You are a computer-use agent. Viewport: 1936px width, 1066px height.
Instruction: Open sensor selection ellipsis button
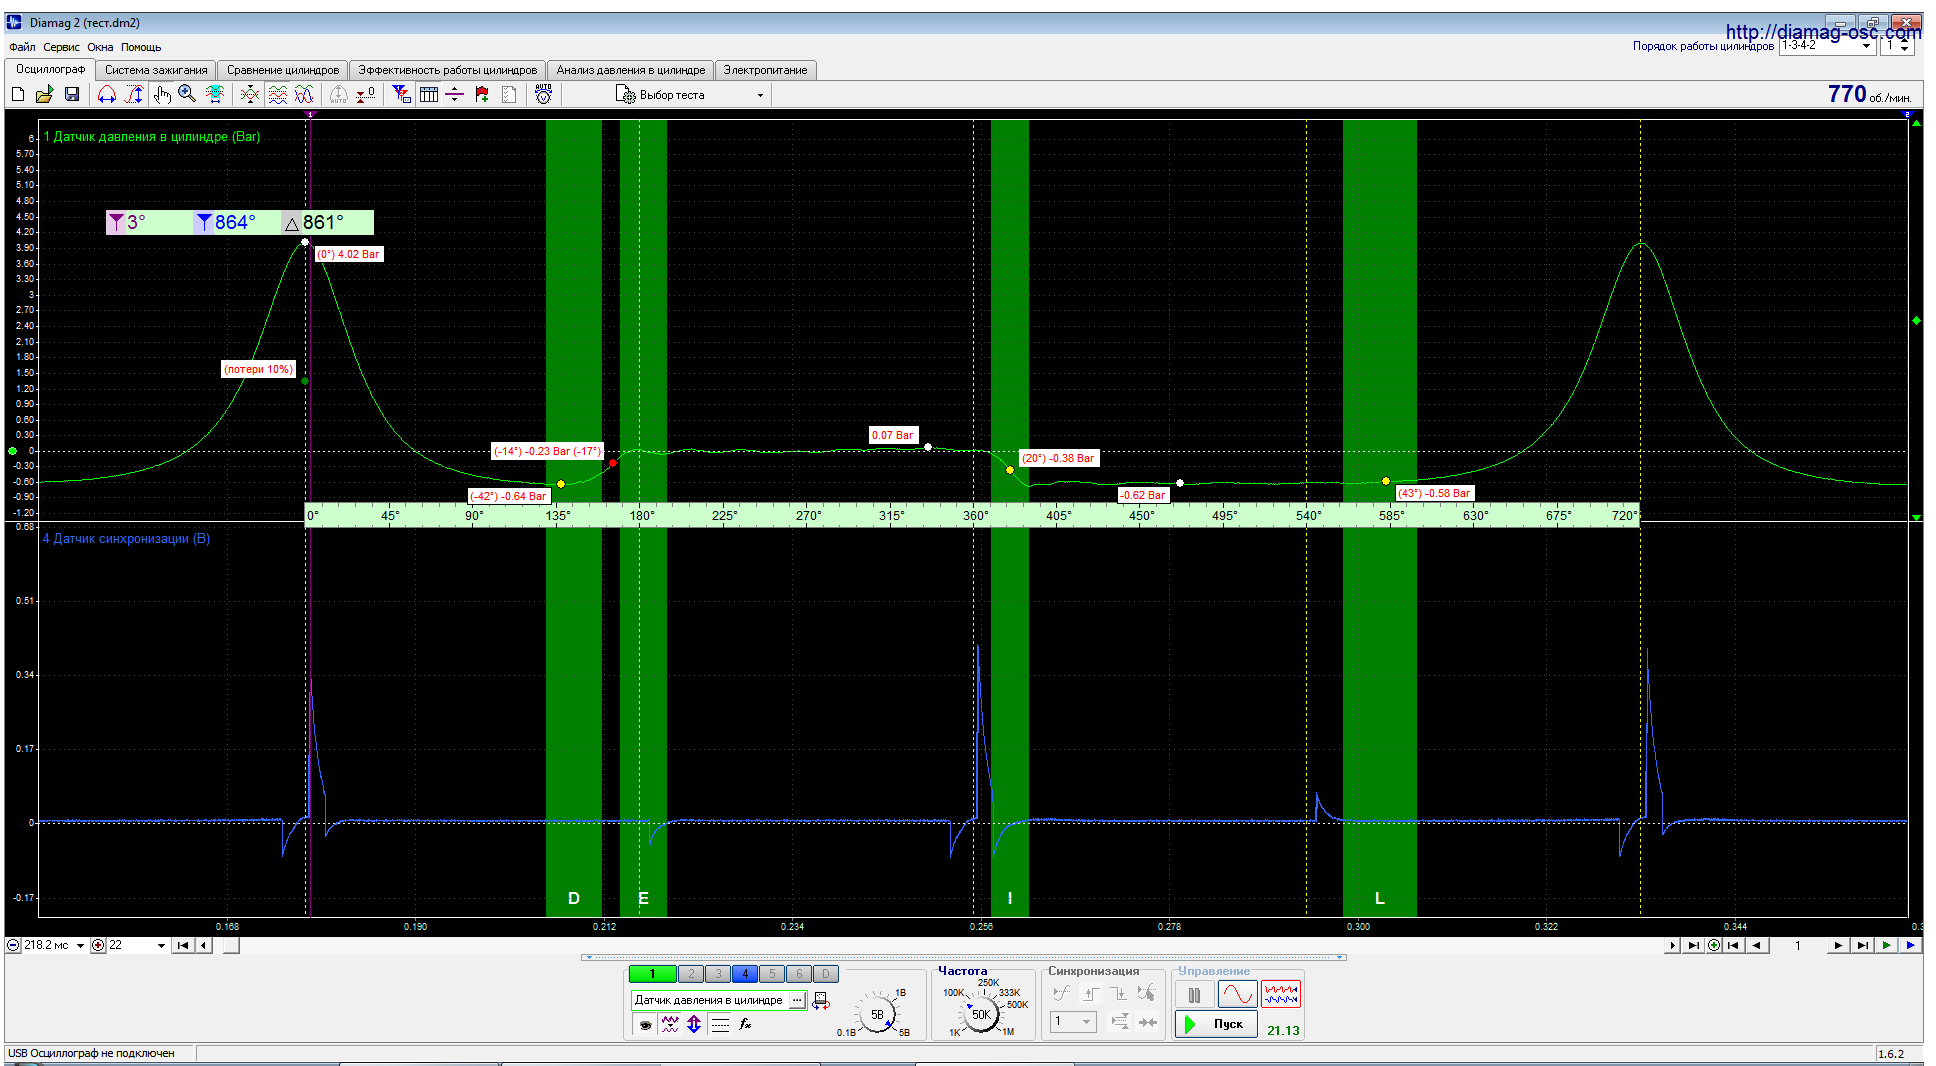click(x=797, y=1000)
